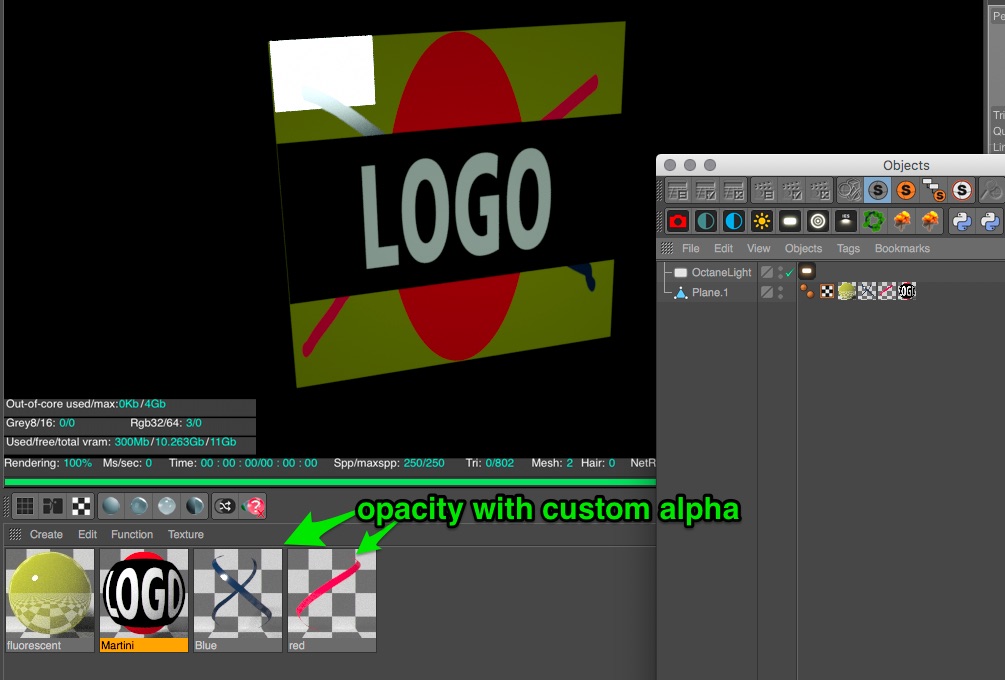Select the fluorescent material thumbnail
Viewport: 1005px width, 680px height.
click(50, 600)
